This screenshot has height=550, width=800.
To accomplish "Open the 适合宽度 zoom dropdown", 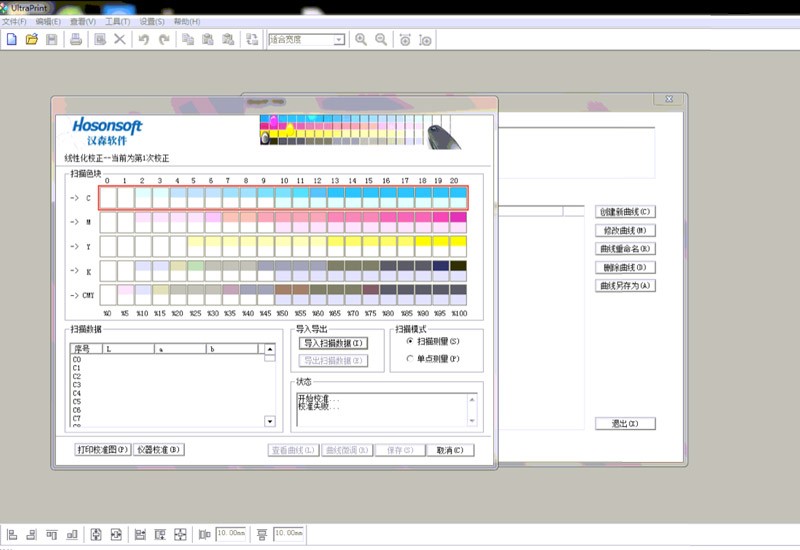I will [x=339, y=40].
